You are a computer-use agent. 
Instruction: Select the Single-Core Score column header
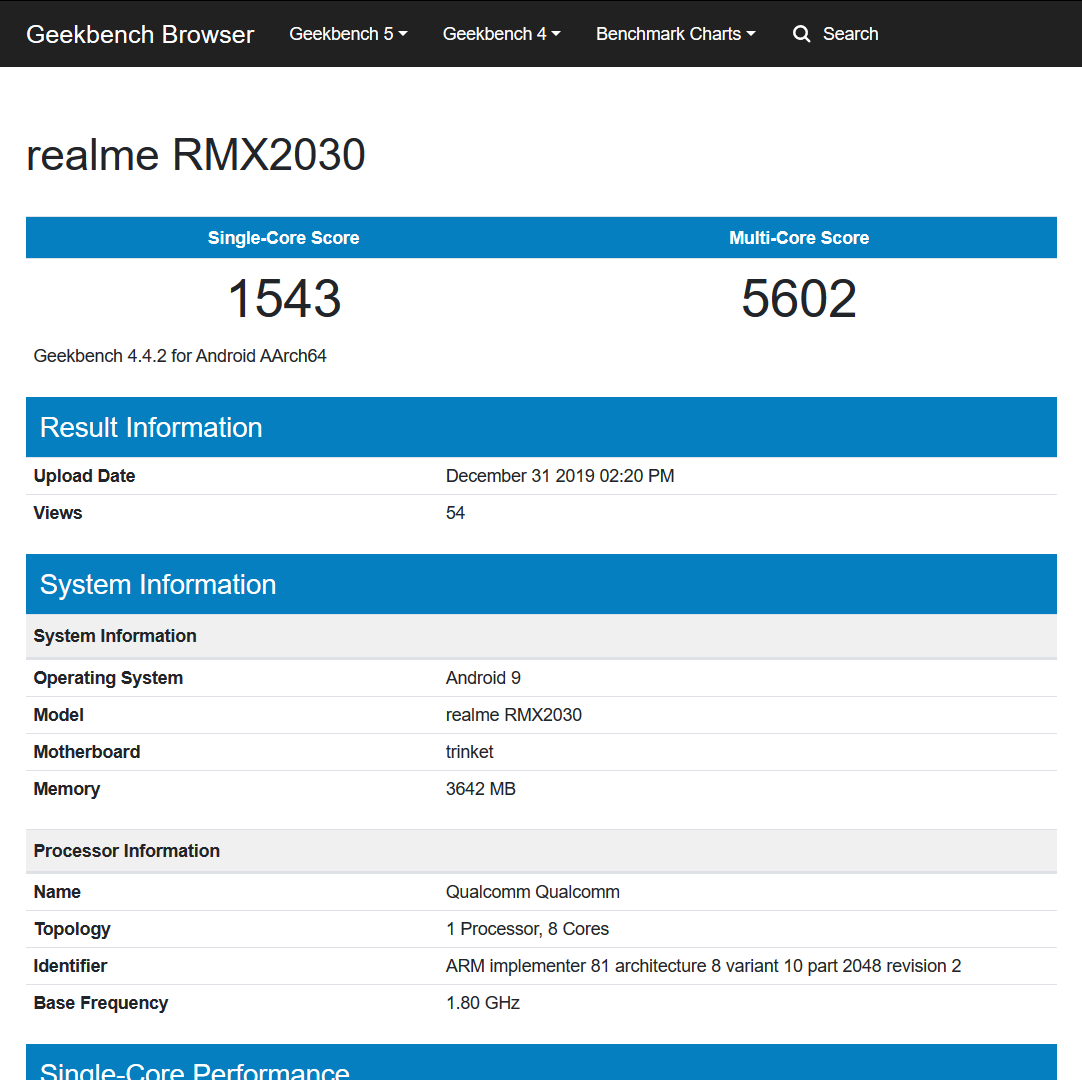tap(283, 238)
